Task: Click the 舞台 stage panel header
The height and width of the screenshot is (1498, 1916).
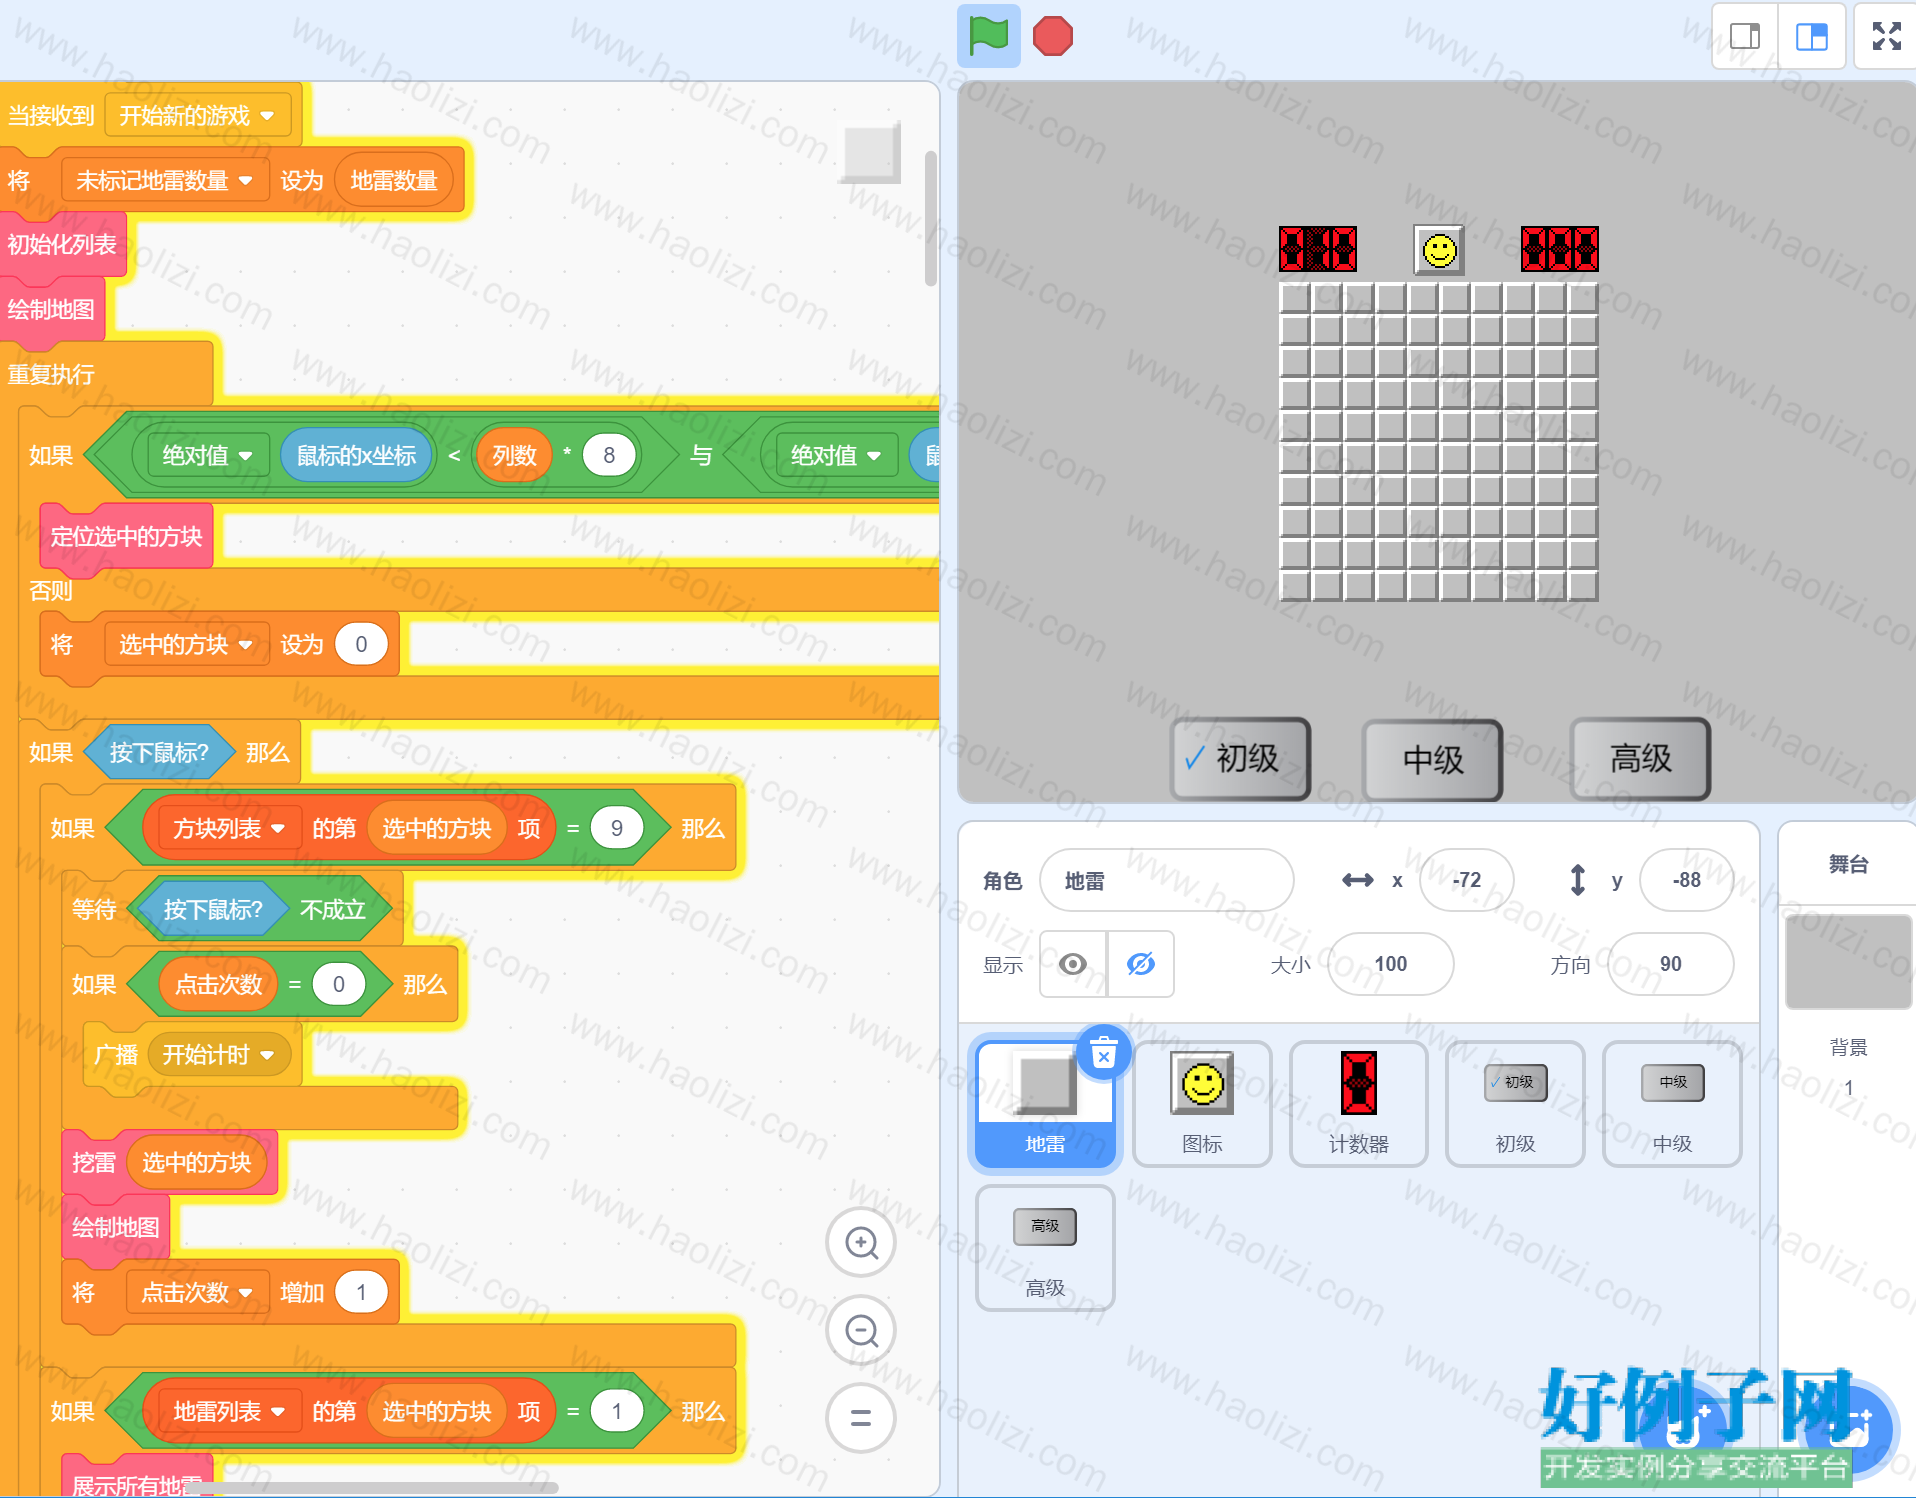Action: 1848,864
